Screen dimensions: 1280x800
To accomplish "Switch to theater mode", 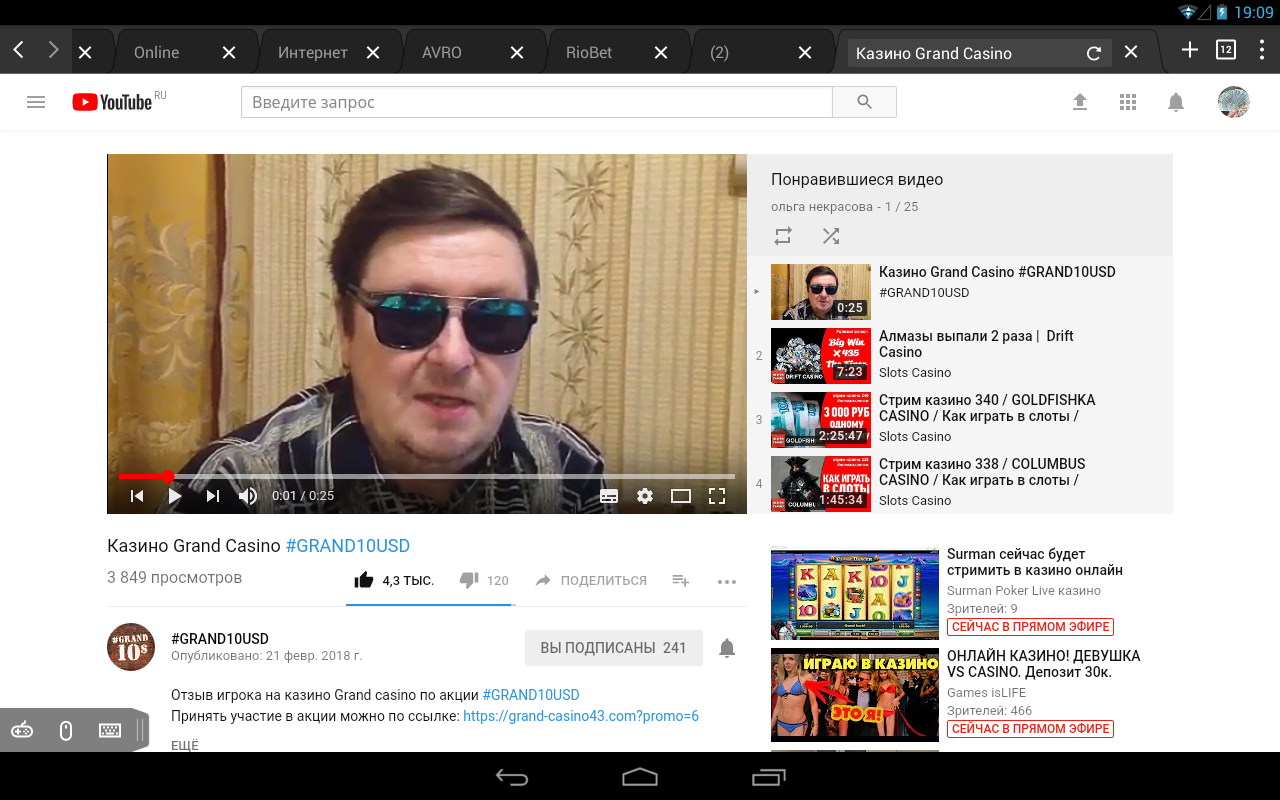I will point(681,496).
